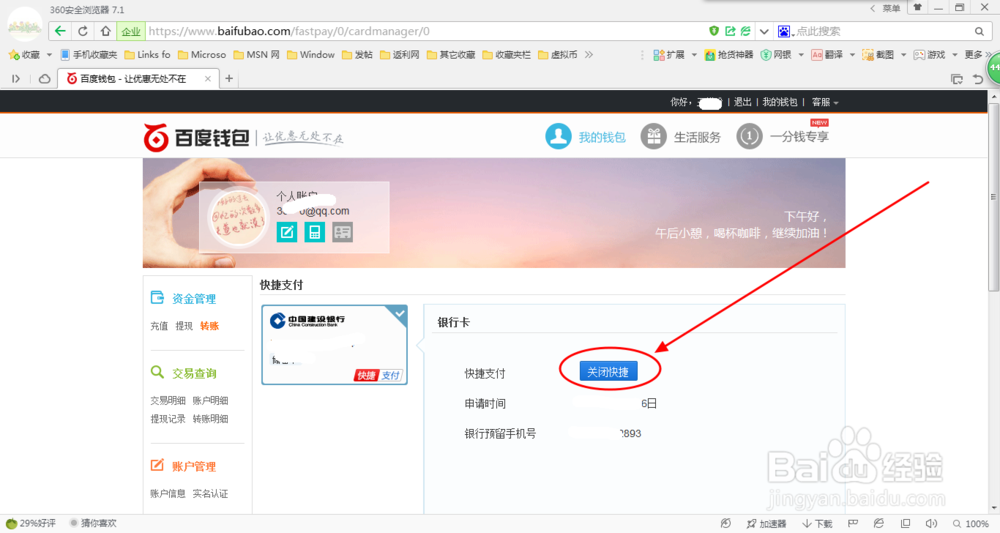Open tab list icon at tab bar right
Viewport: 1000px width, 533px height.
point(957,79)
